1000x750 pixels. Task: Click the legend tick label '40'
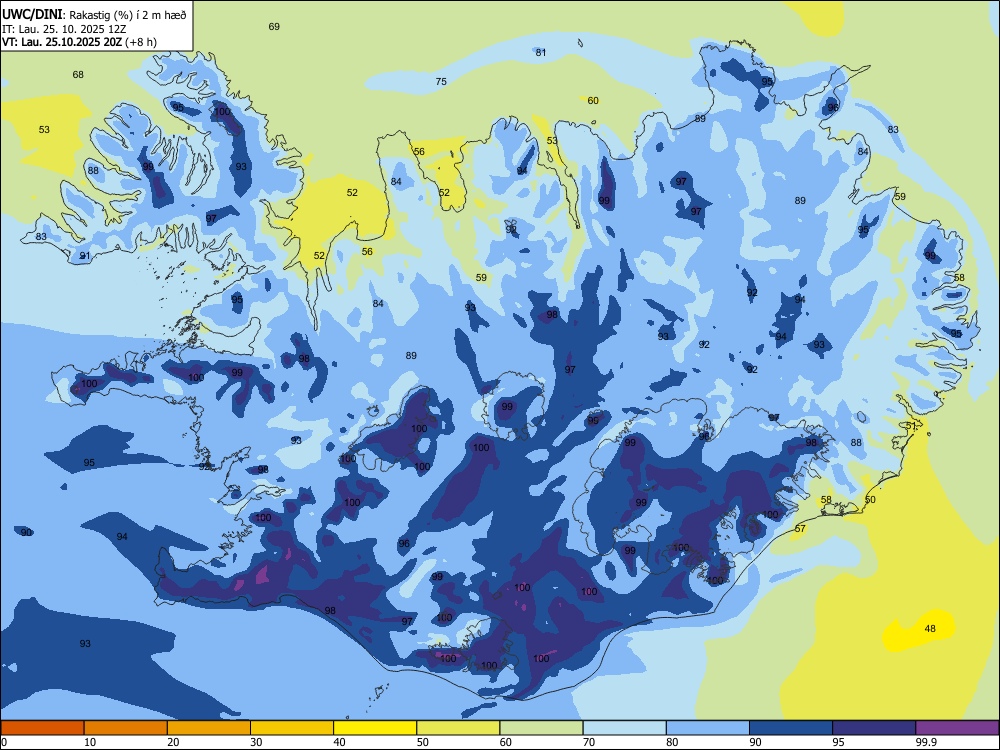tap(340, 742)
